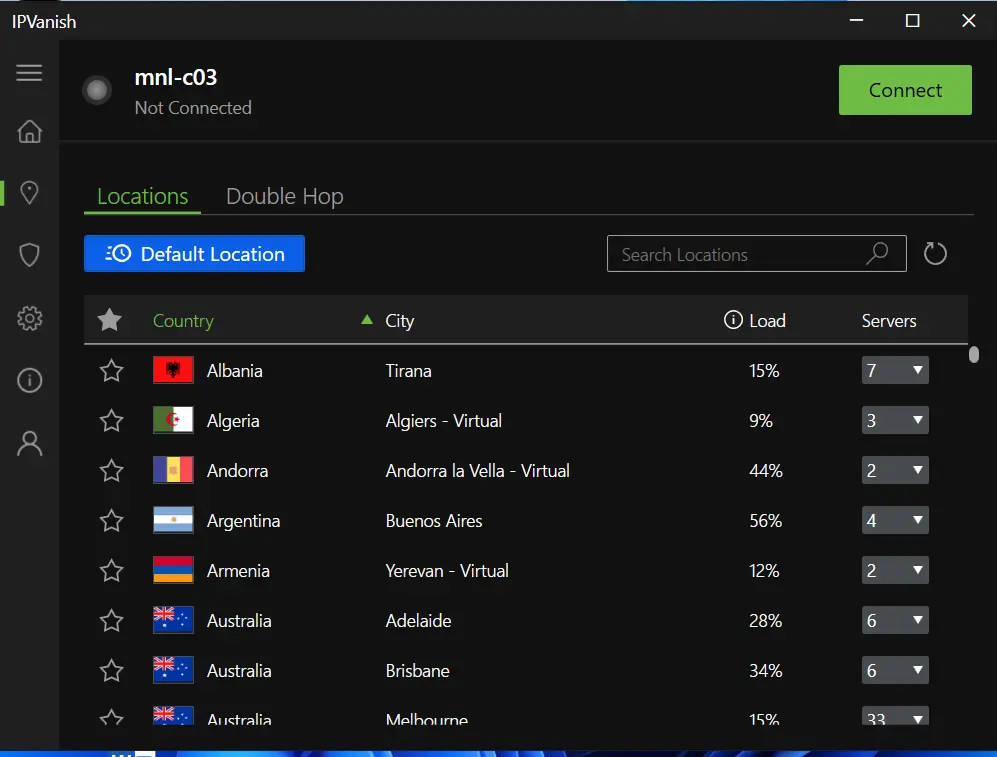
Task: Click the green sort arrow indicator
Action: click(367, 319)
